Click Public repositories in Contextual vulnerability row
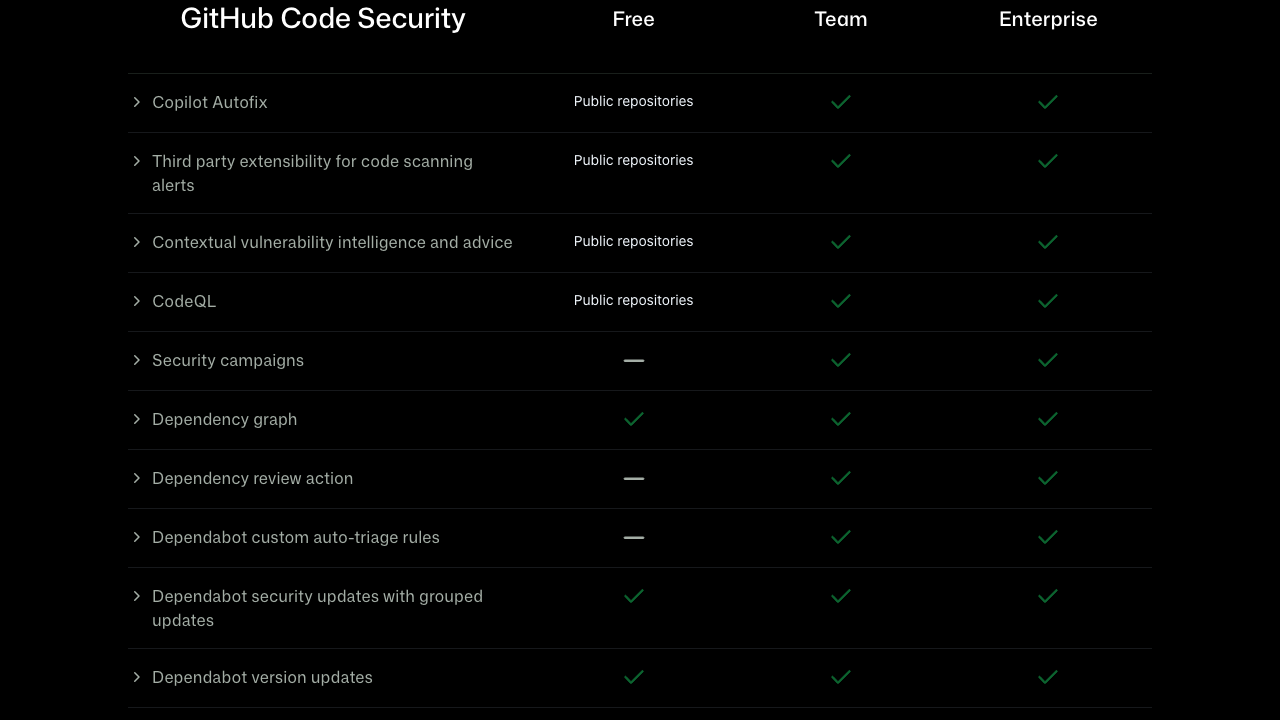The image size is (1280, 720). click(634, 241)
